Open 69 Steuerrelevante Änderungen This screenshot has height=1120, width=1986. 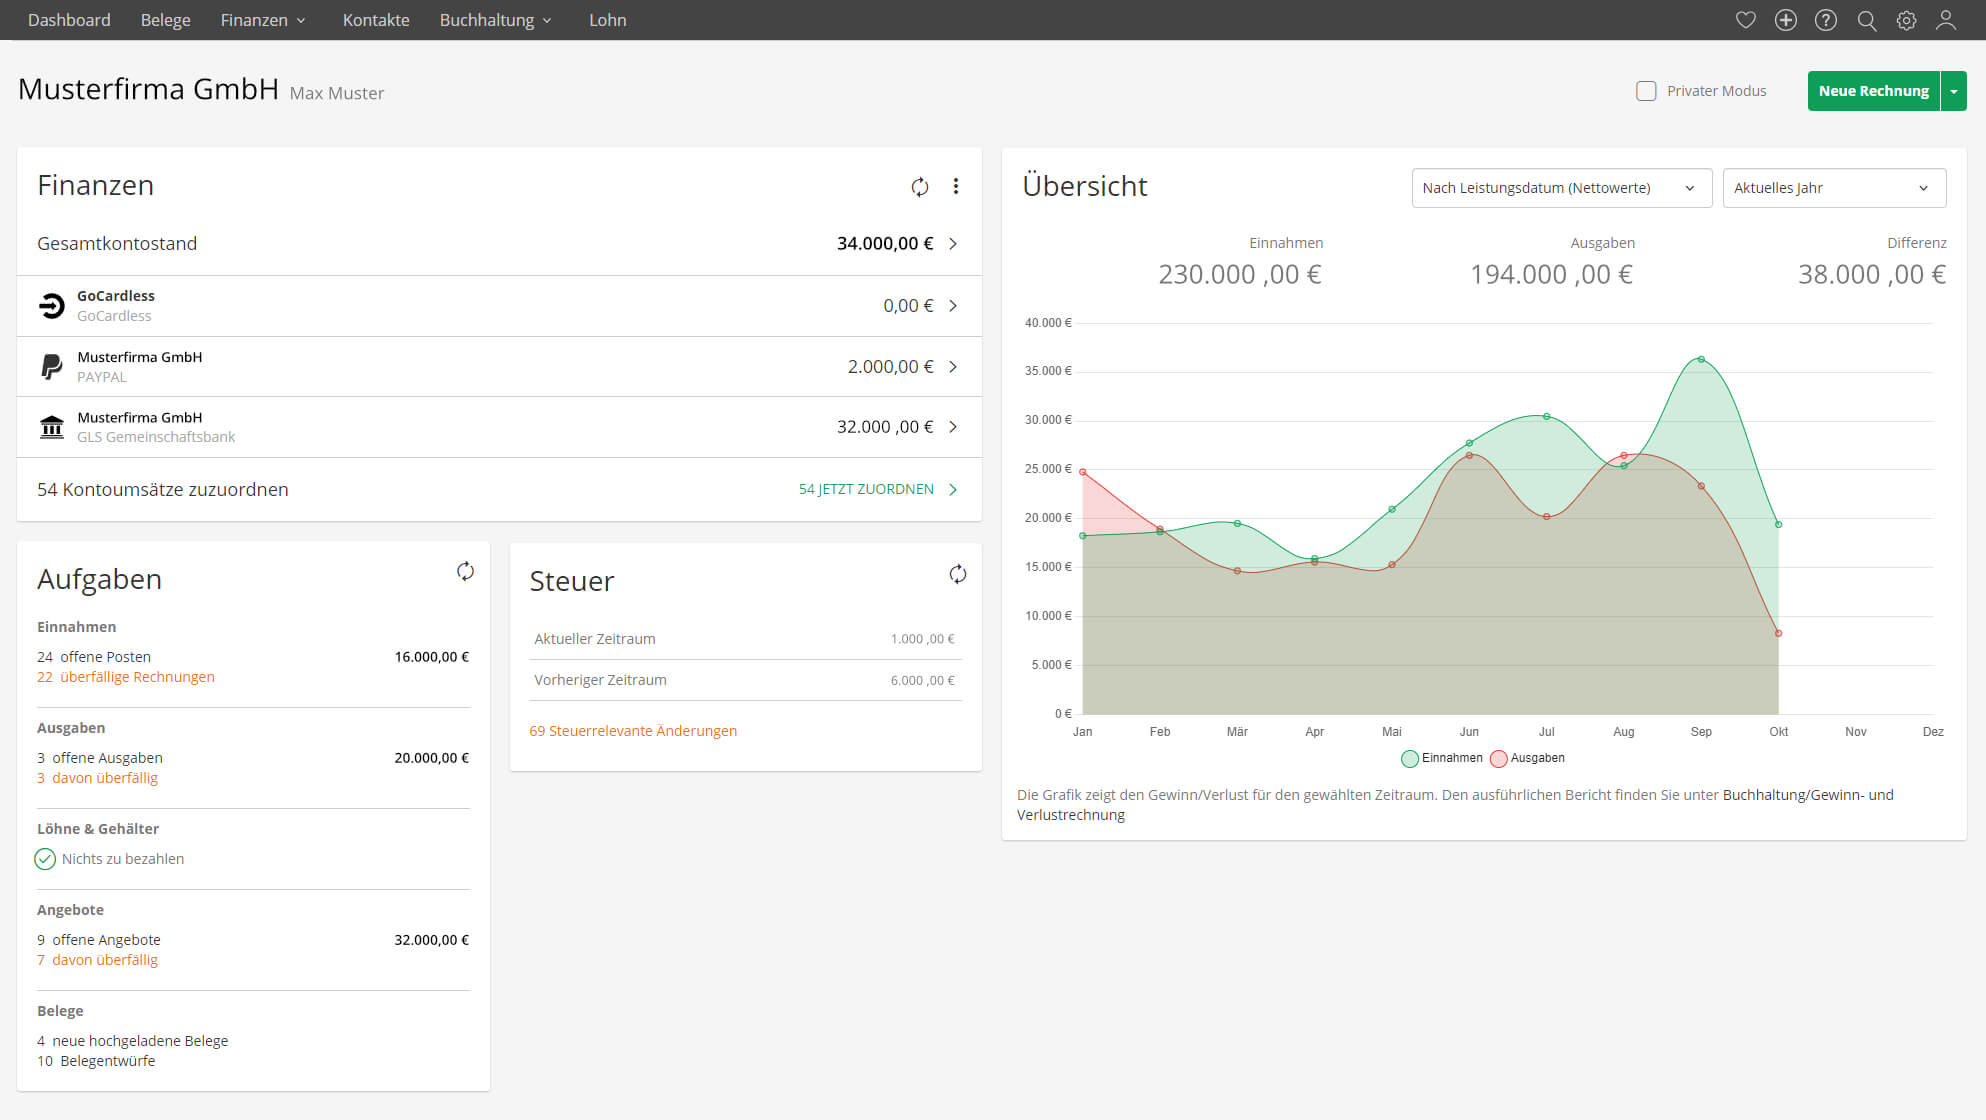click(x=633, y=731)
